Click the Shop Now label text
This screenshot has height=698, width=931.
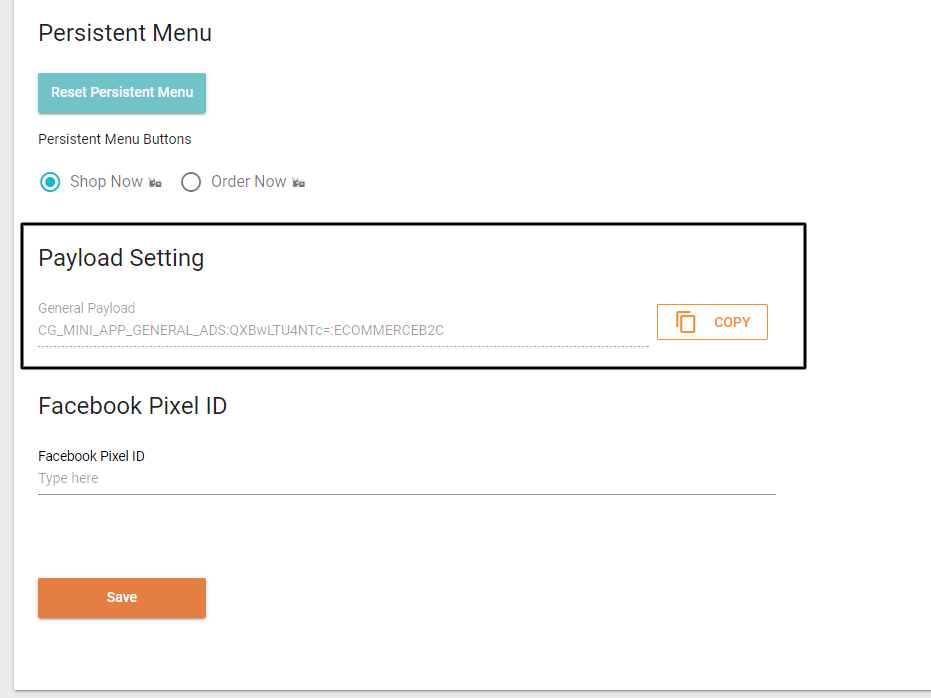tap(106, 182)
